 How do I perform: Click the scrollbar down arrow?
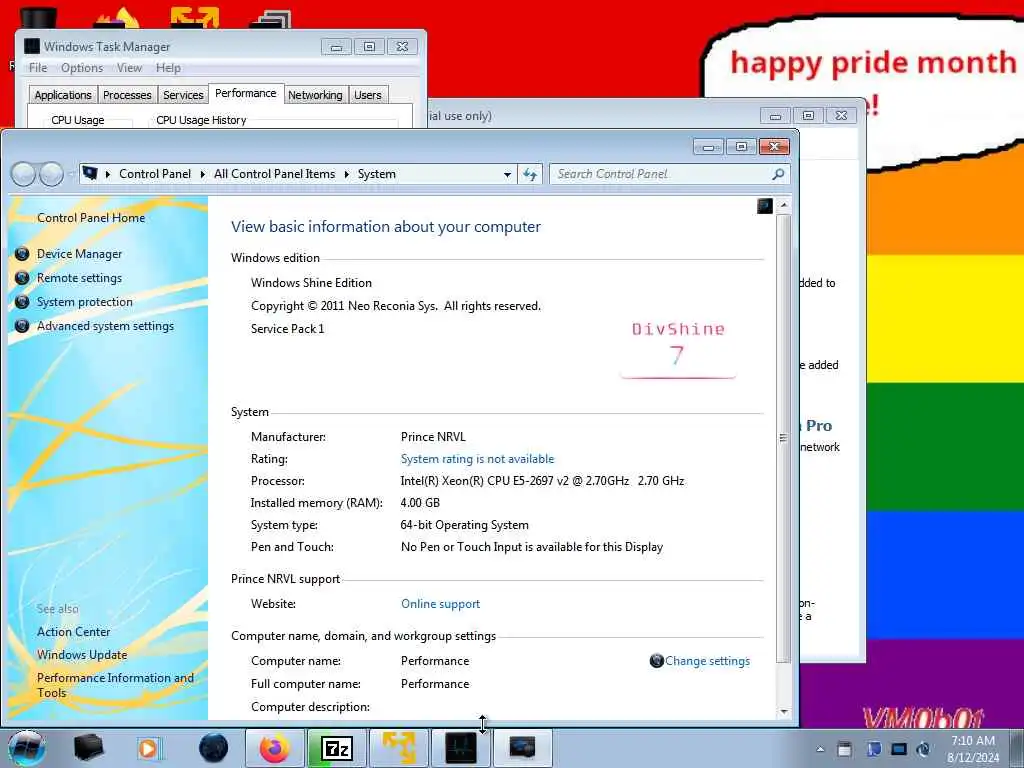[x=784, y=712]
